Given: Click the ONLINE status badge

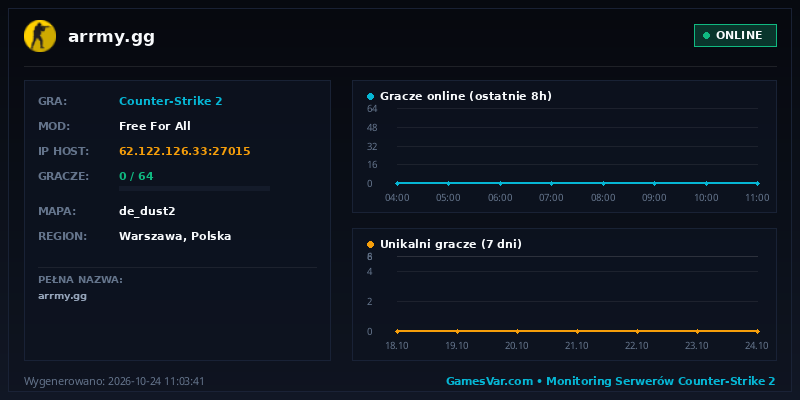Looking at the screenshot, I should point(735,35).
